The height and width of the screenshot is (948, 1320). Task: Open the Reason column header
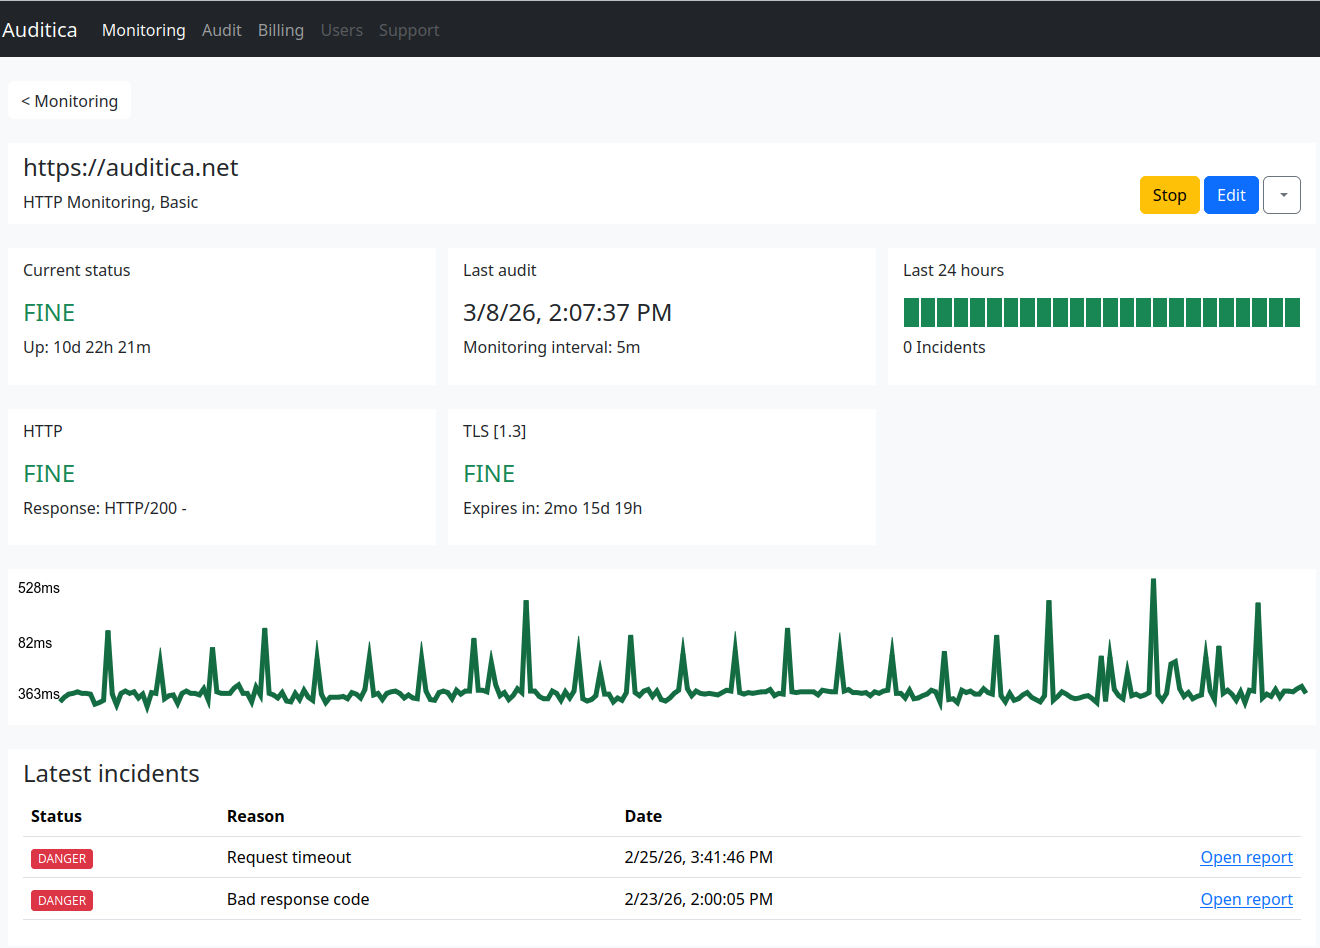(x=255, y=816)
